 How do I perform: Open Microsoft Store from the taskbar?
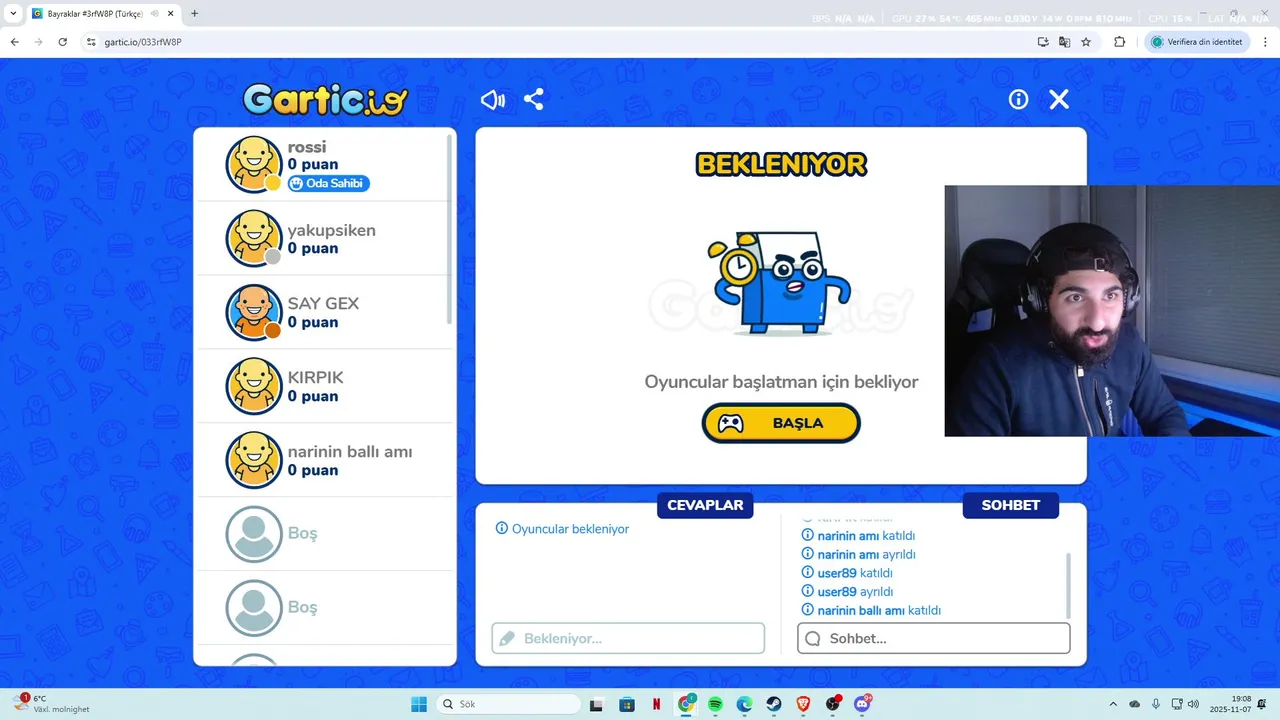627,704
